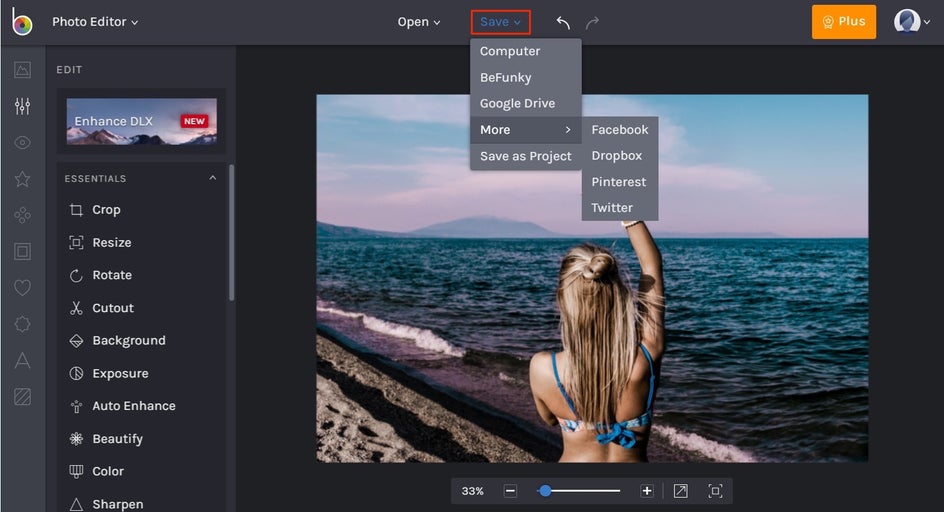This screenshot has width=944, height=512.
Task: Select the Edit sliders sidebar icon
Action: tap(22, 106)
